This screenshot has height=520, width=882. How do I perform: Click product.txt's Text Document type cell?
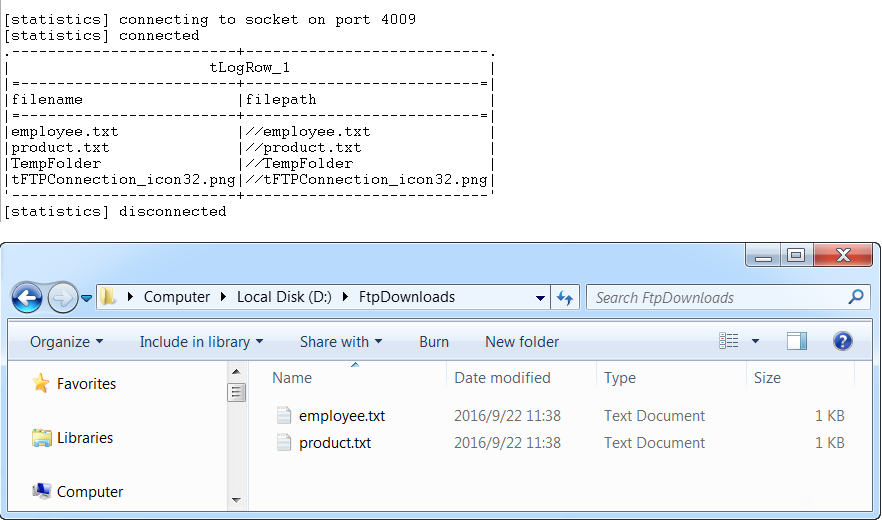654,443
